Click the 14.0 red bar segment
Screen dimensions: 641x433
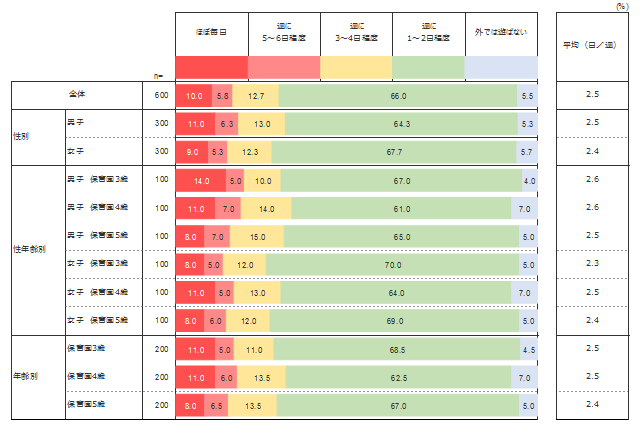pyautogui.click(x=200, y=180)
